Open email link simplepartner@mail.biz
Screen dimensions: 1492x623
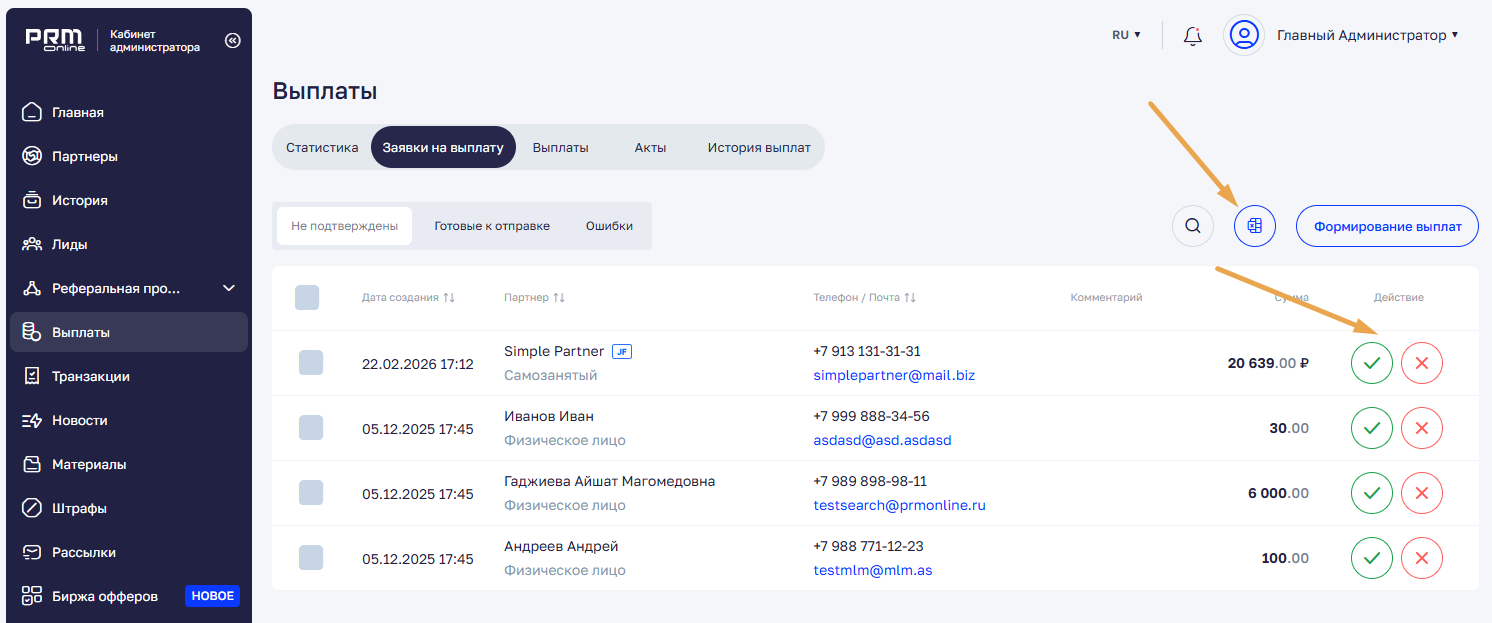pos(894,375)
